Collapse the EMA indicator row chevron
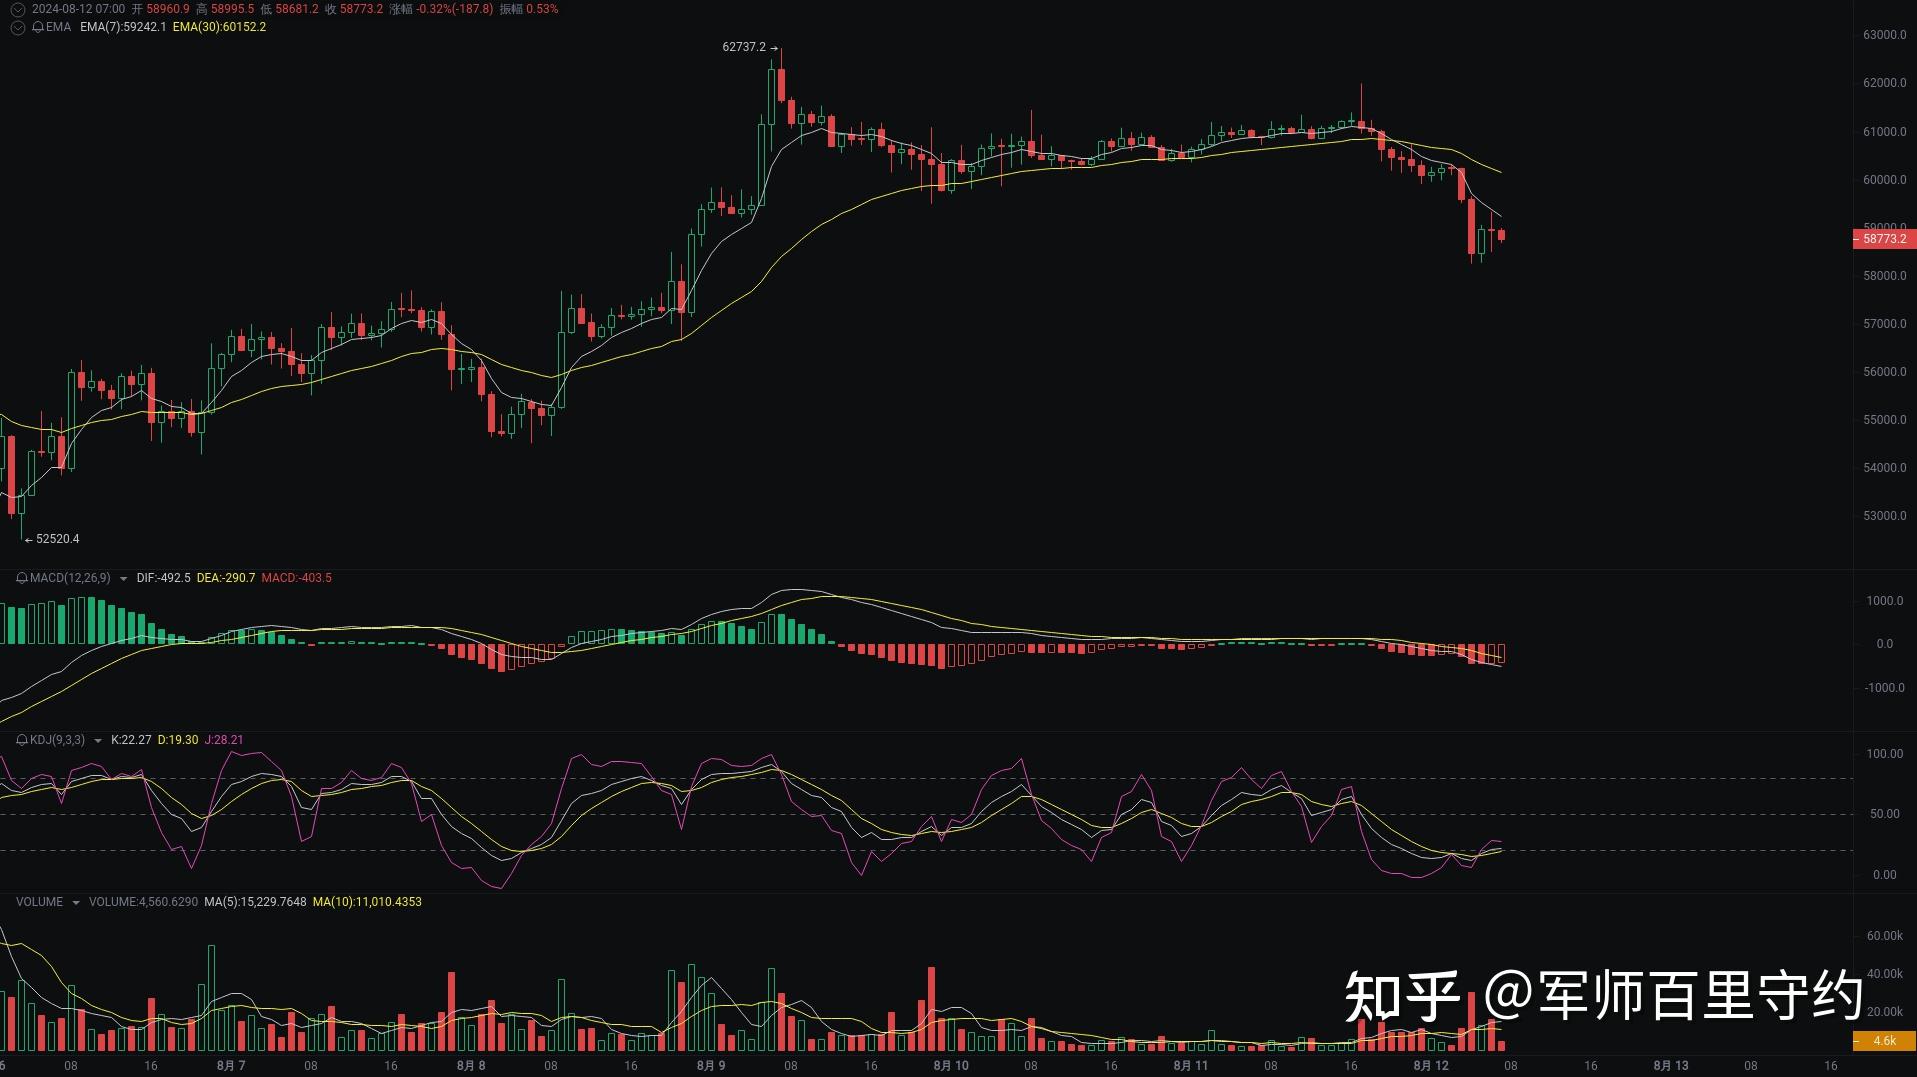Screen dimensions: 1917x1077 (x=17, y=27)
